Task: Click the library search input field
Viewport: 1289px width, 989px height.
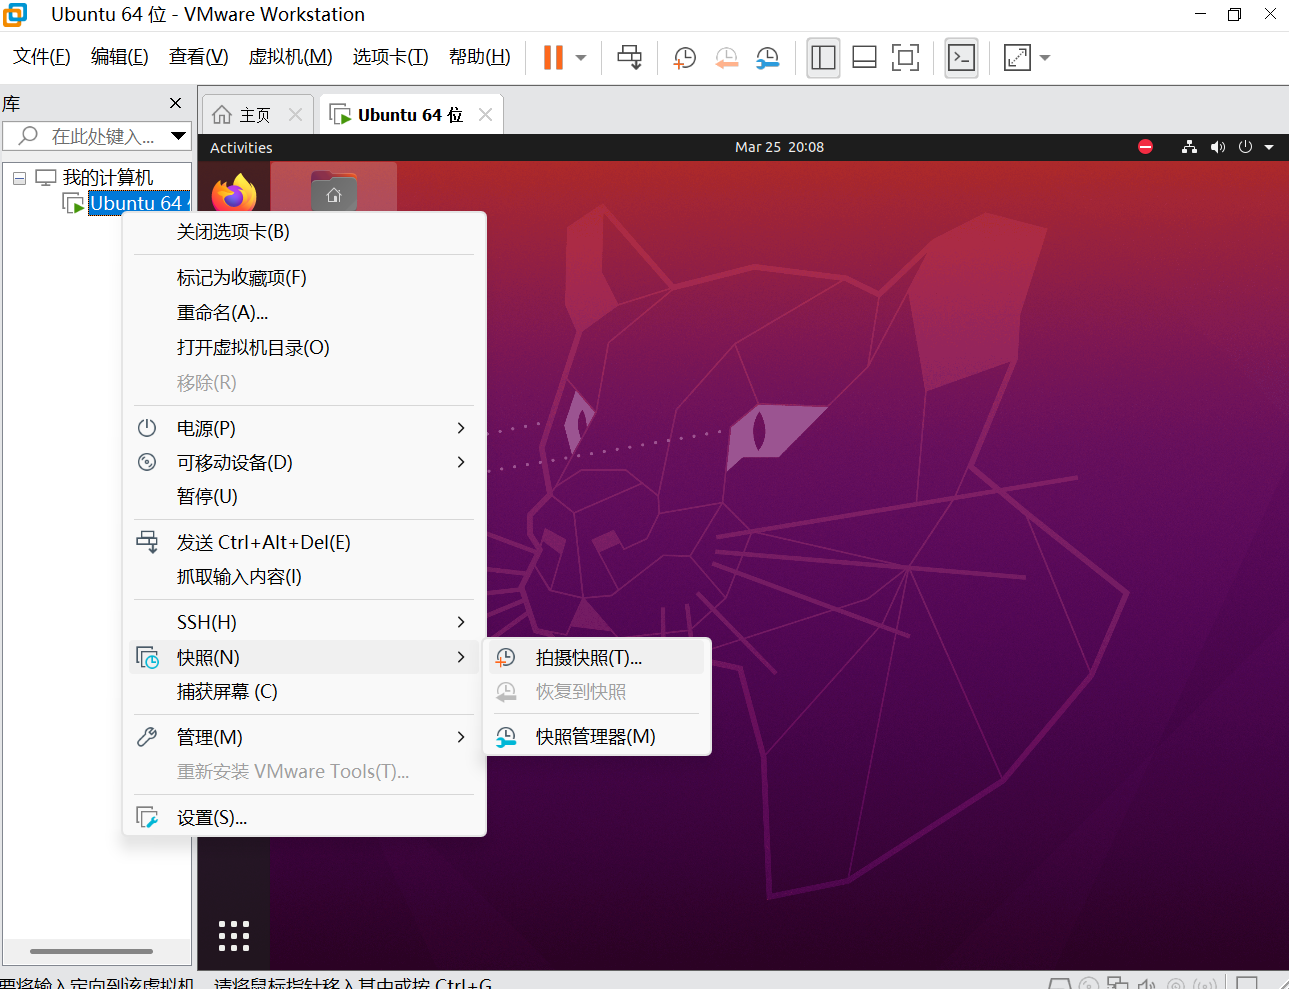Action: pos(86,136)
